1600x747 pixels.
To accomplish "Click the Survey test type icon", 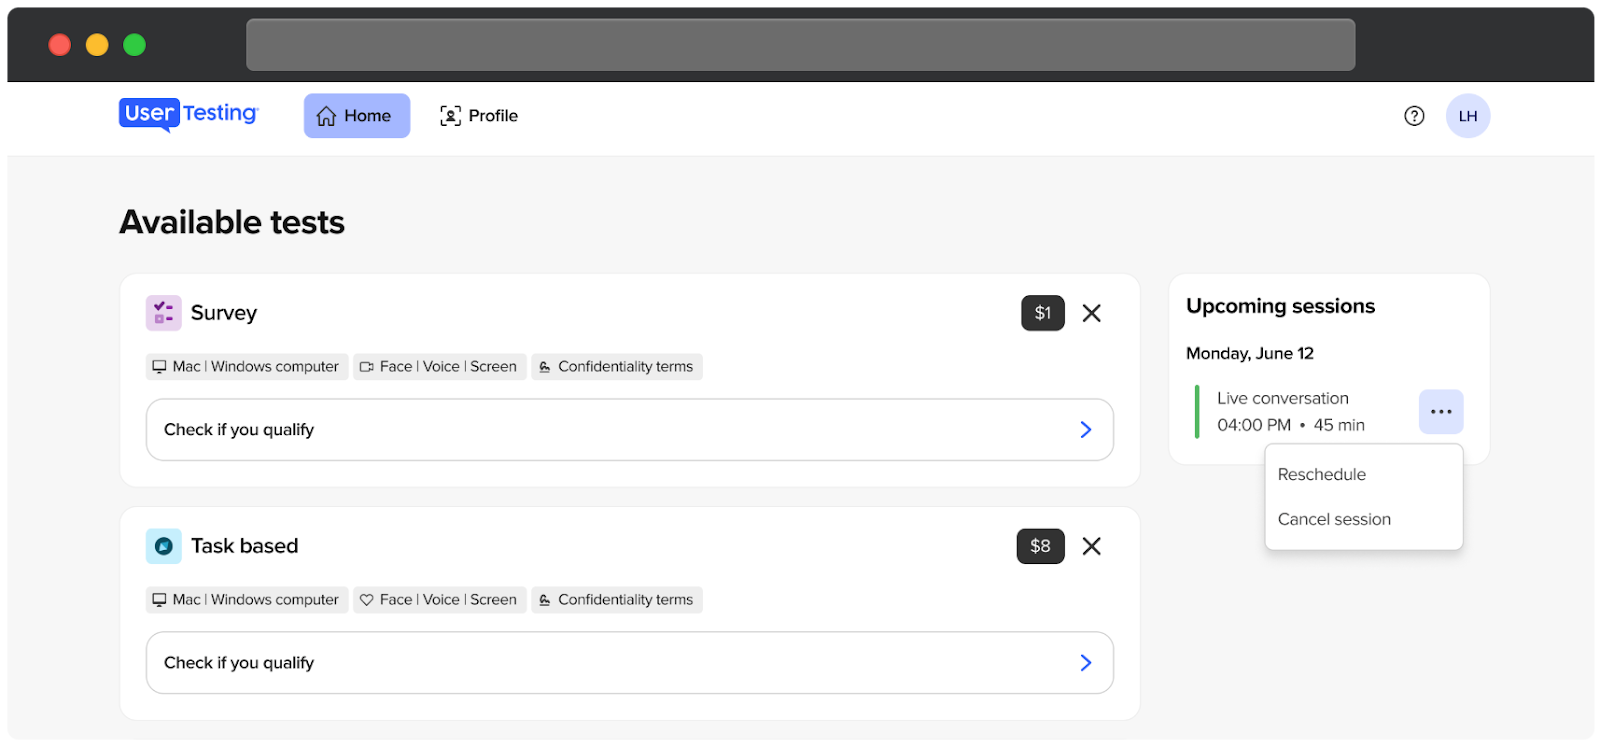I will click(x=163, y=313).
